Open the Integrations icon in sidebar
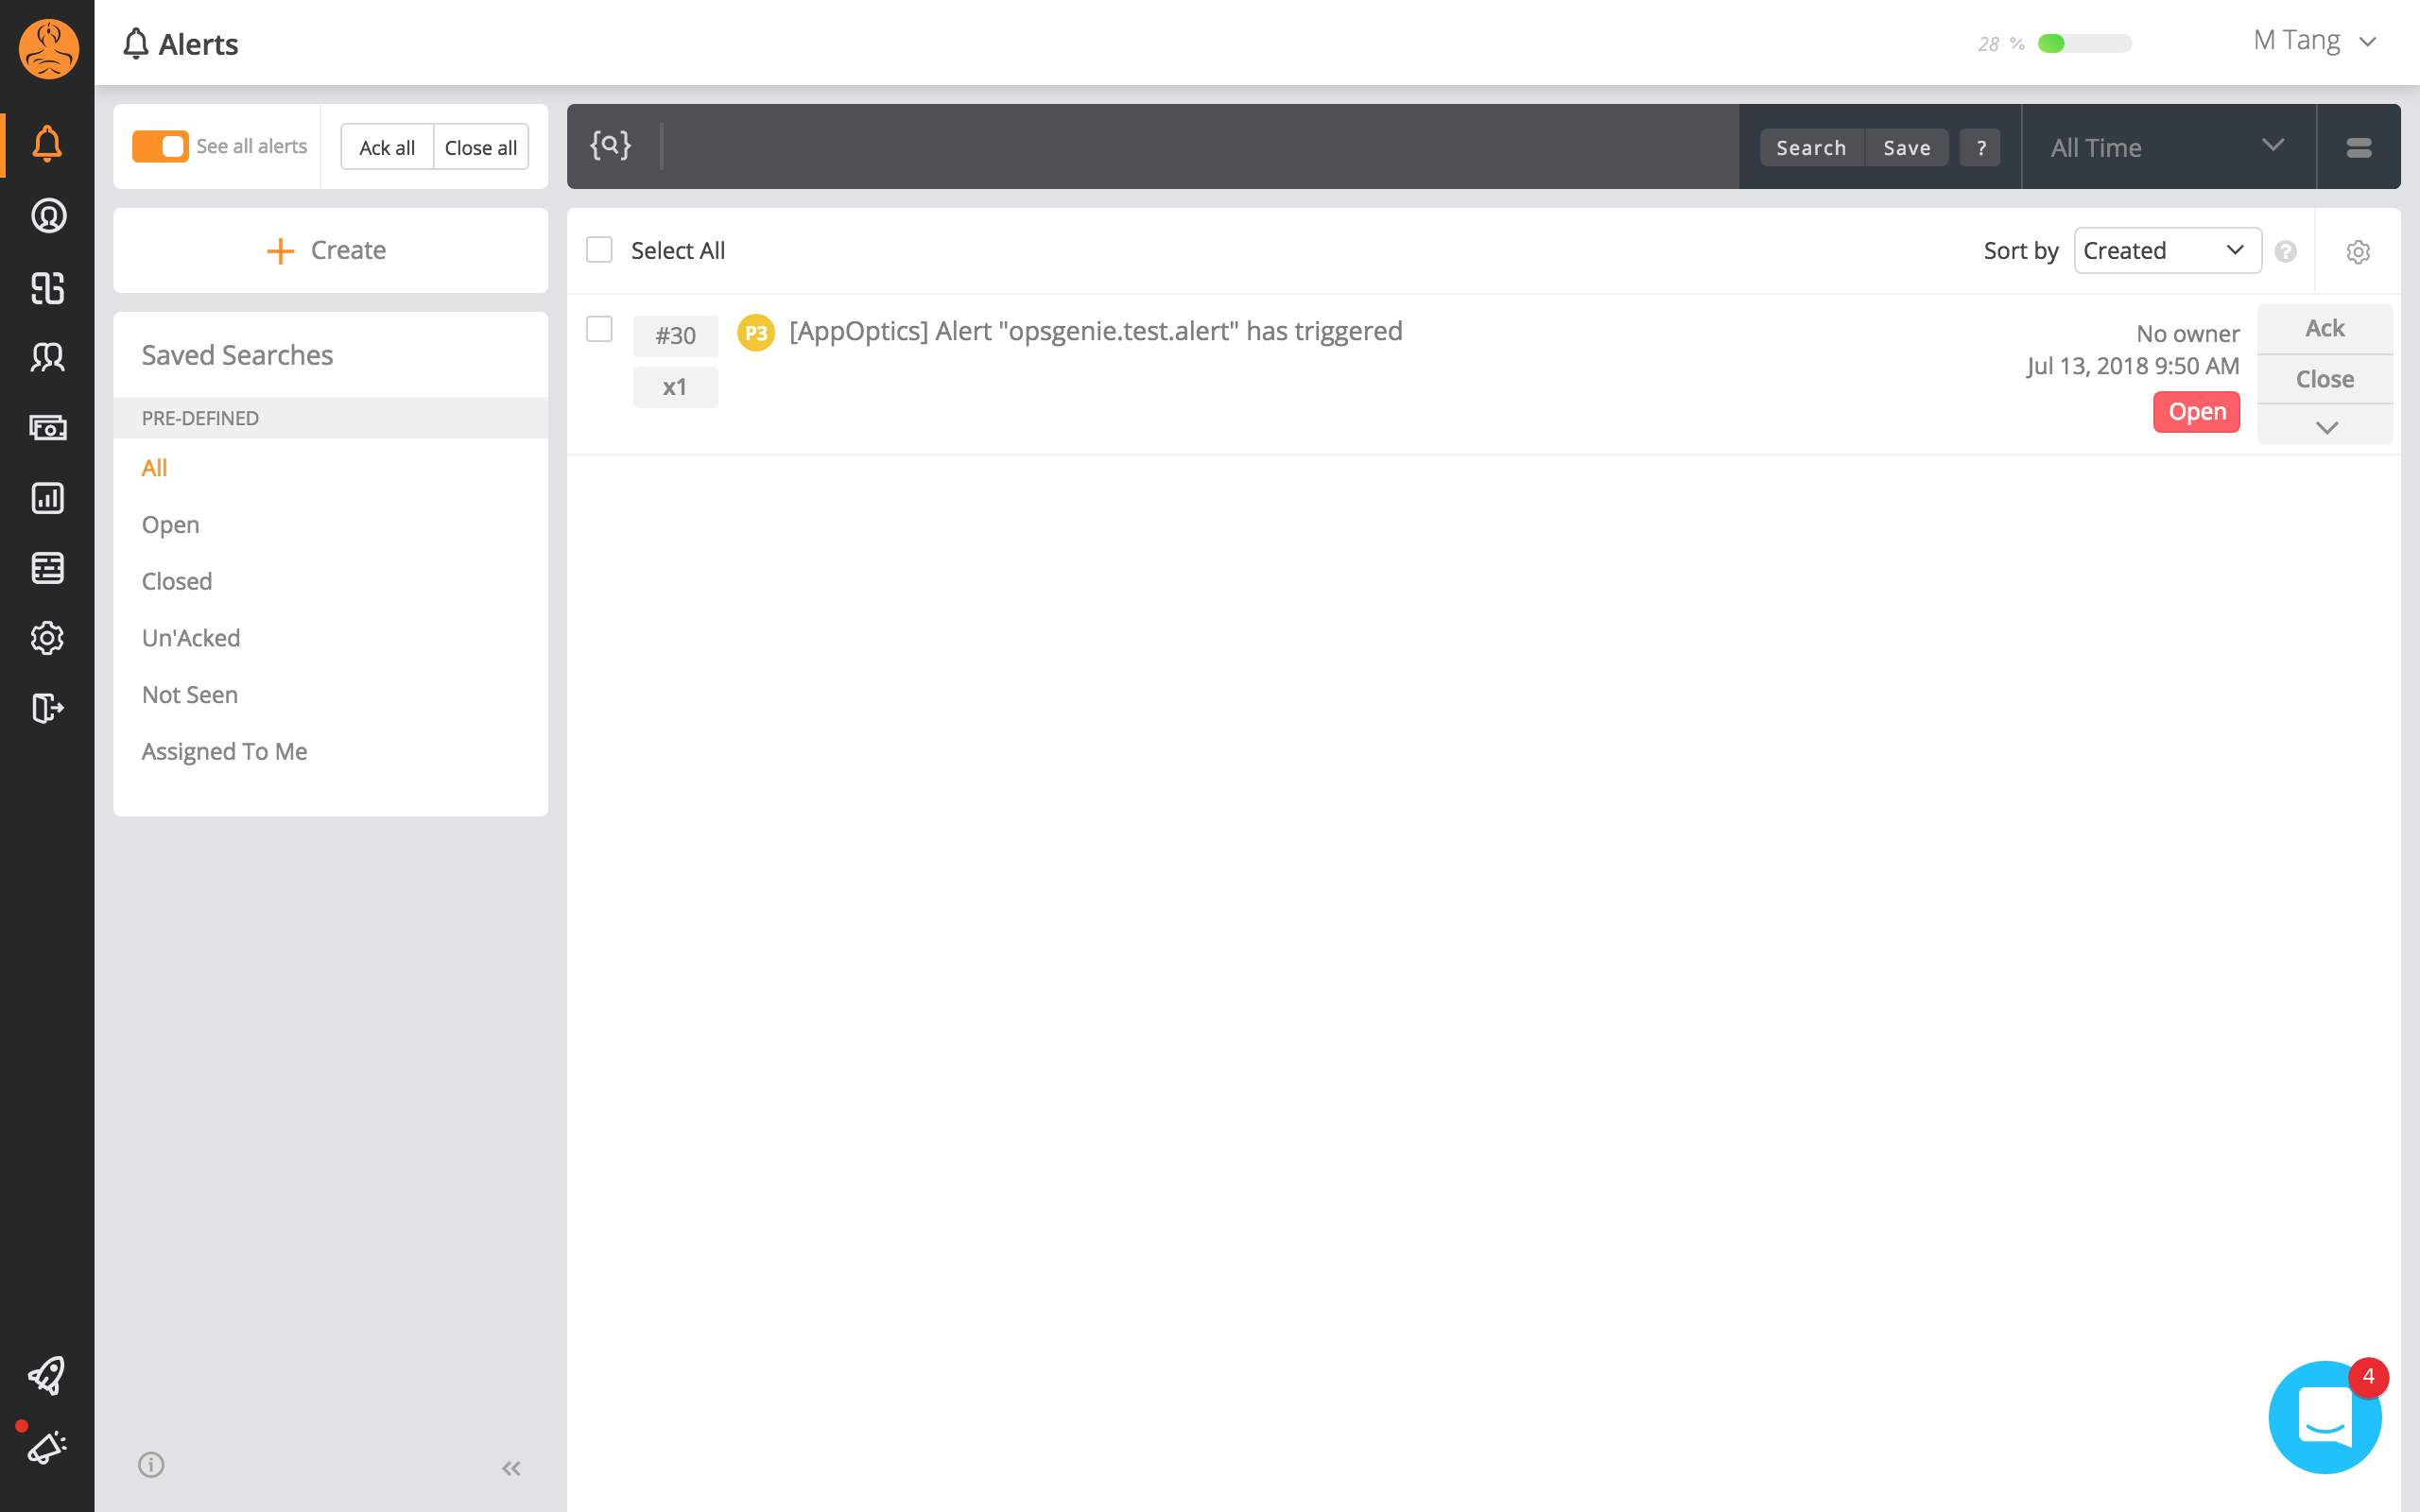 pyautogui.click(x=47, y=288)
